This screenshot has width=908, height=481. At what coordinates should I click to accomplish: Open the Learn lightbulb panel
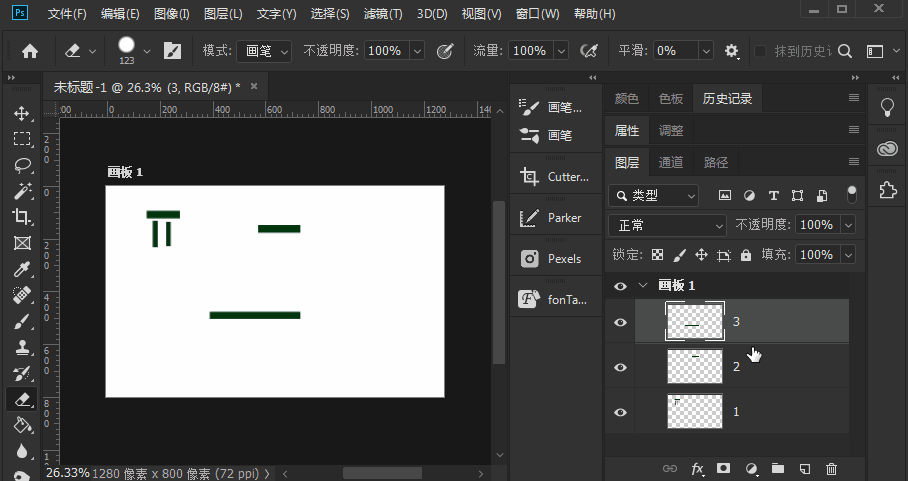pos(887,107)
